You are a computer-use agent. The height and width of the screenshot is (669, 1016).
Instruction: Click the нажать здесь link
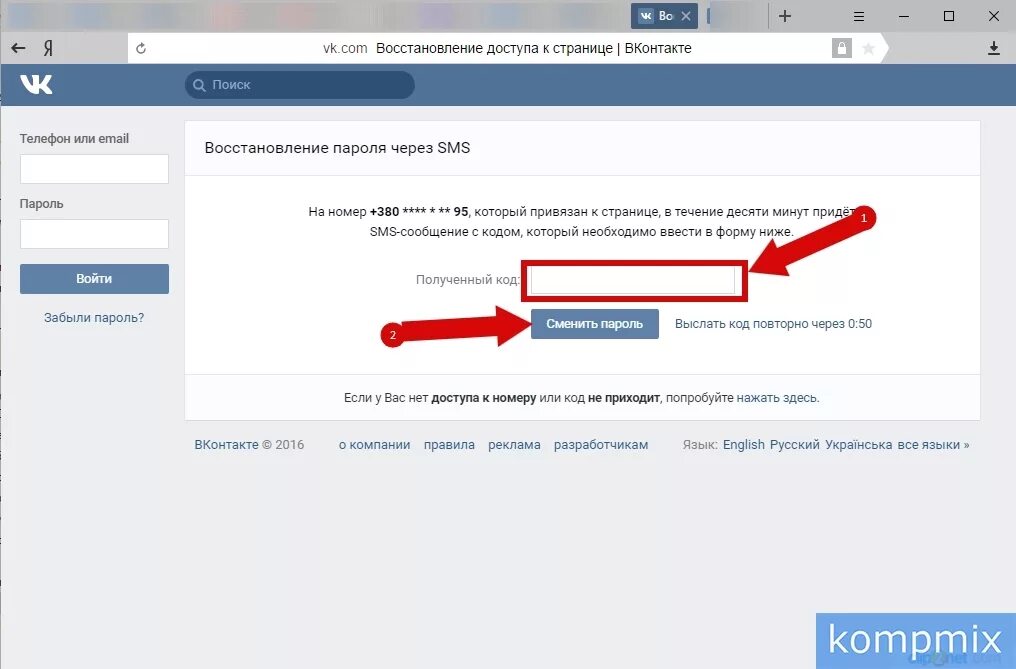[x=777, y=398]
